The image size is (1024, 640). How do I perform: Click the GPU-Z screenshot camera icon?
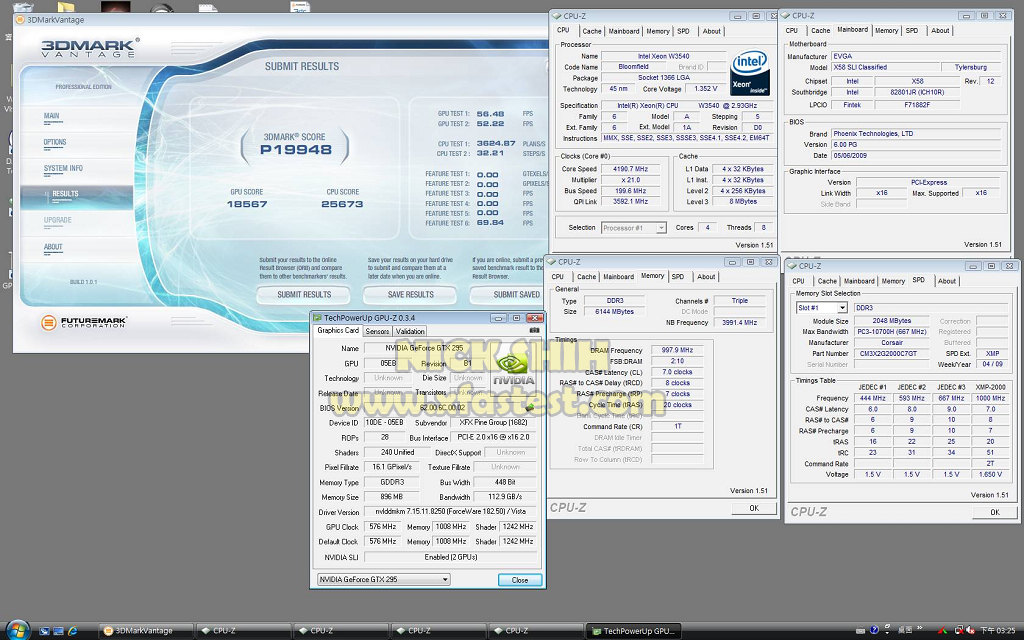[534, 331]
